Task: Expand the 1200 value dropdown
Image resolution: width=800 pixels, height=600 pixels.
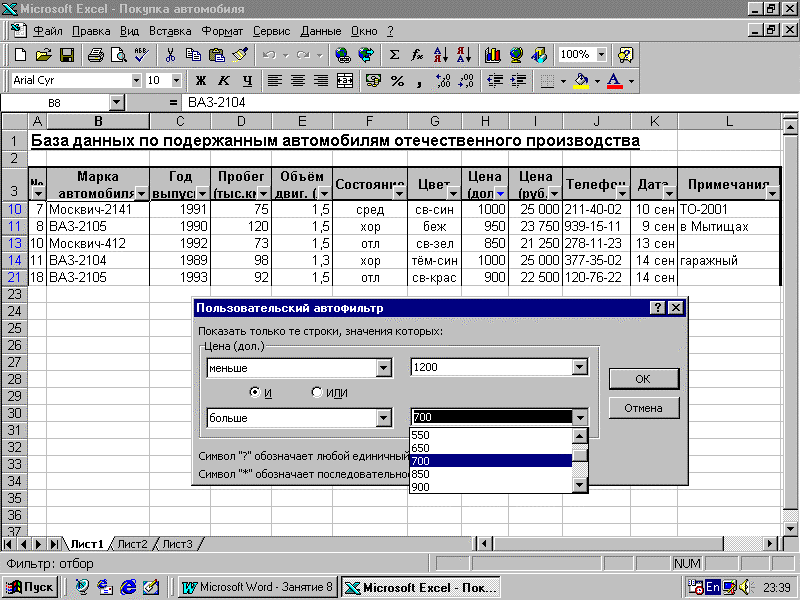Action: tap(579, 367)
